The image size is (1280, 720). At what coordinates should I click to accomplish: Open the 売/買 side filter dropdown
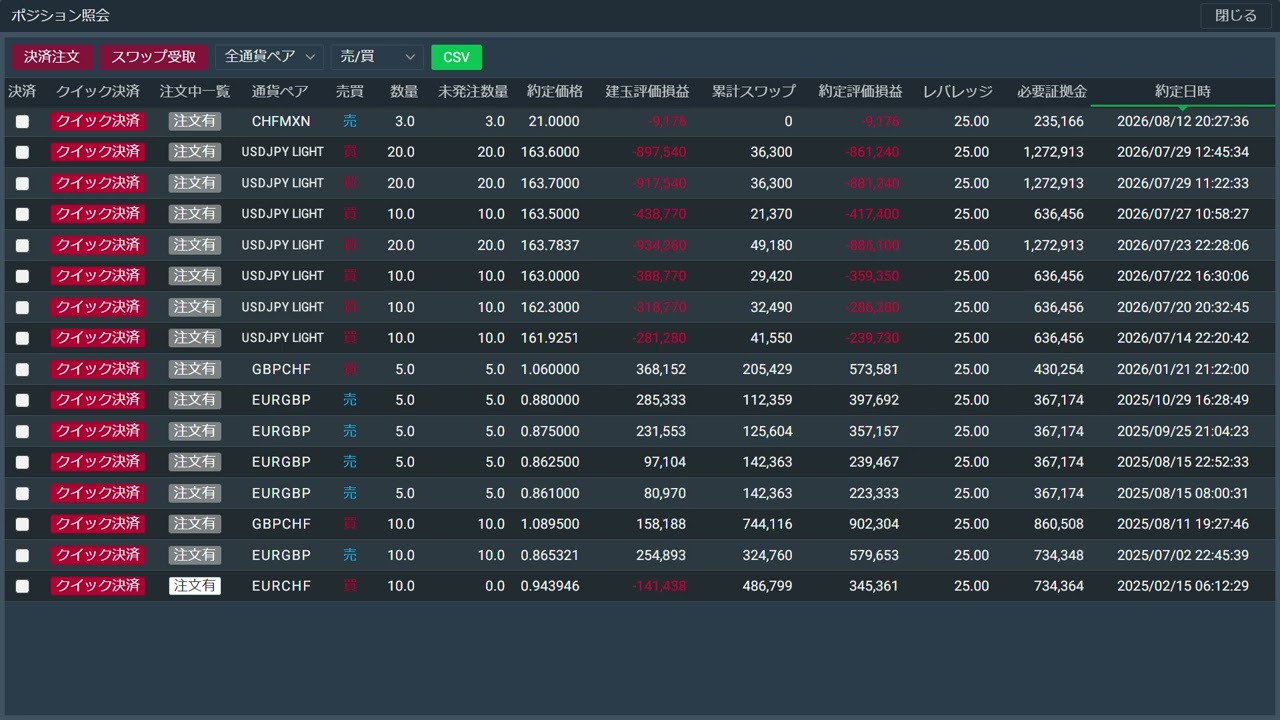(x=378, y=57)
